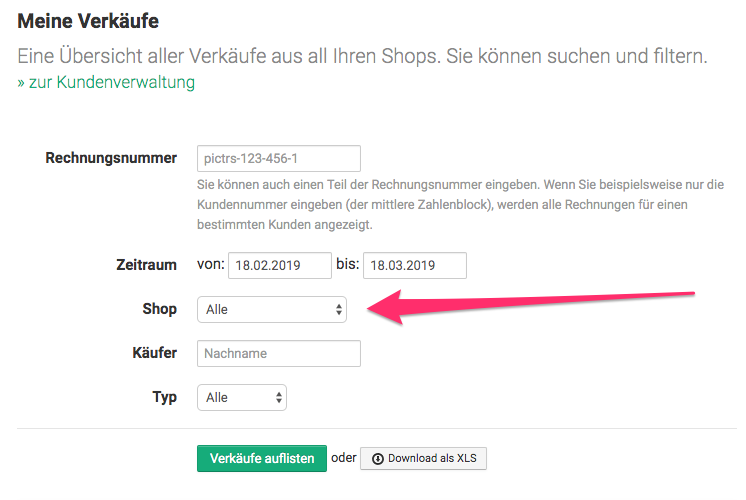The height and width of the screenshot is (500, 746).
Task: Click the 'bis' end date field
Action: click(414, 265)
